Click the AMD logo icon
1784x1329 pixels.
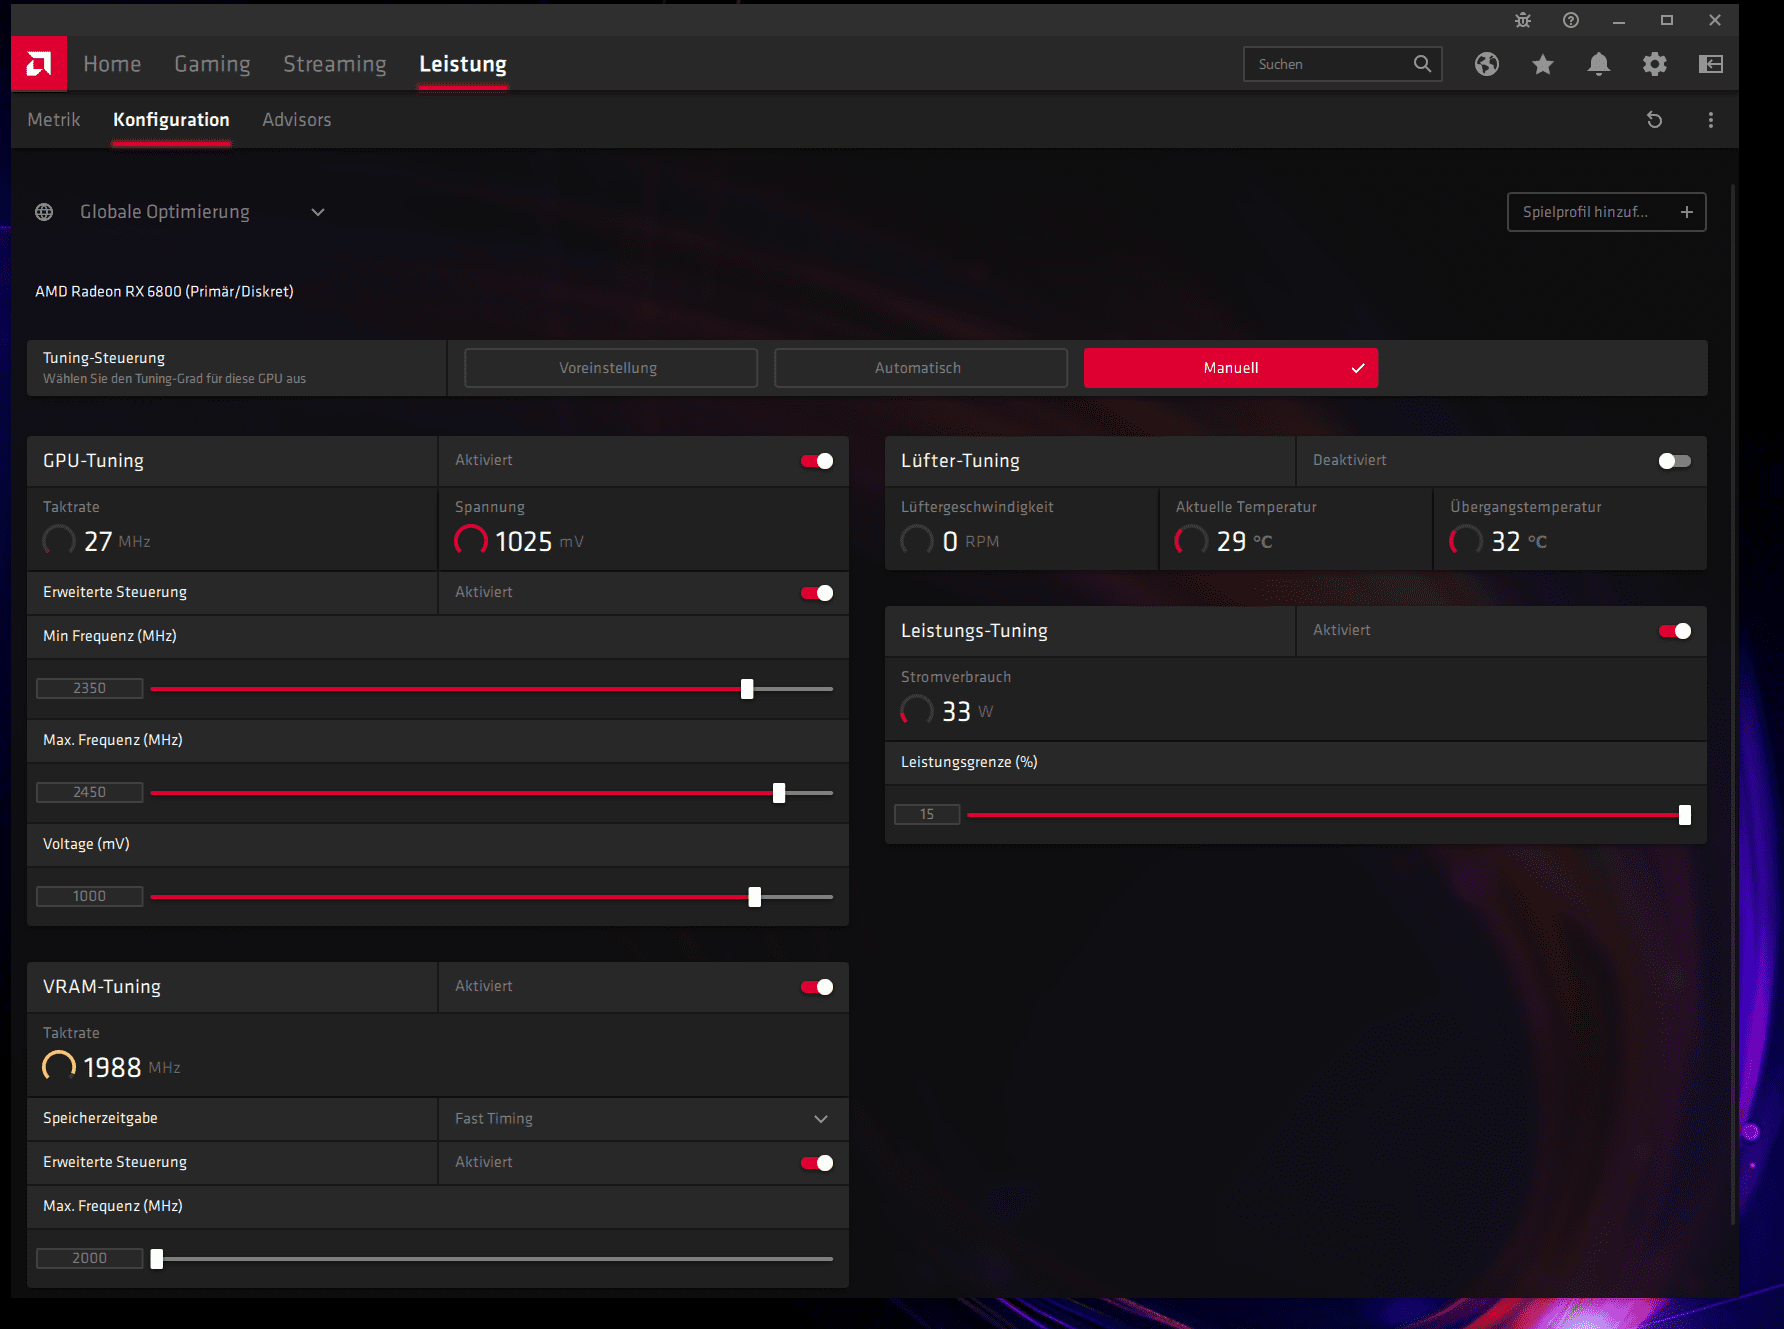coord(39,64)
